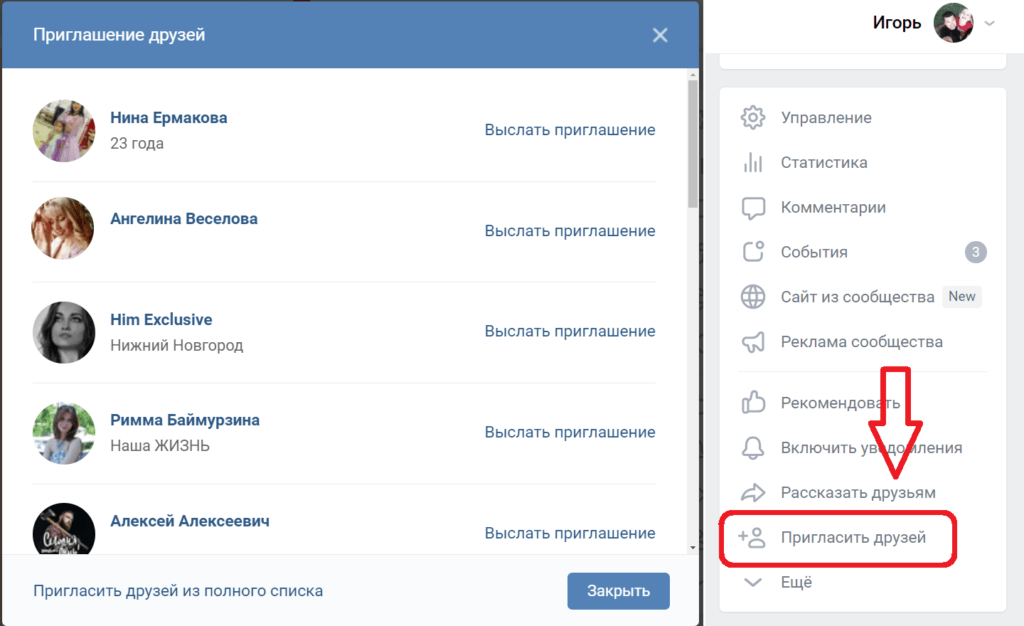Click the globe icon for Сайт из сообщества
The height and width of the screenshot is (626, 1024).
click(x=752, y=297)
